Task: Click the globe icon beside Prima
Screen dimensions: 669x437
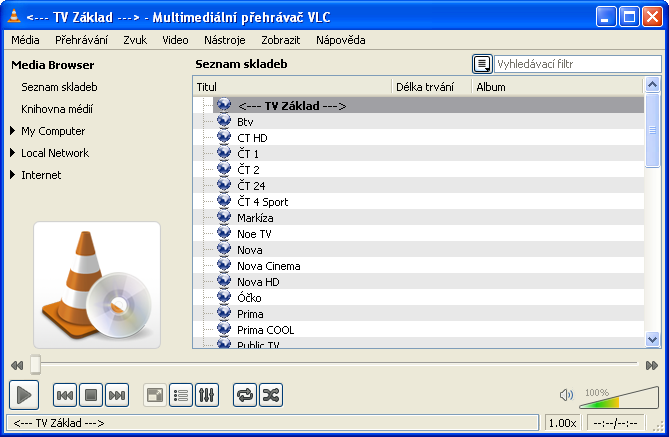Action: 224,313
